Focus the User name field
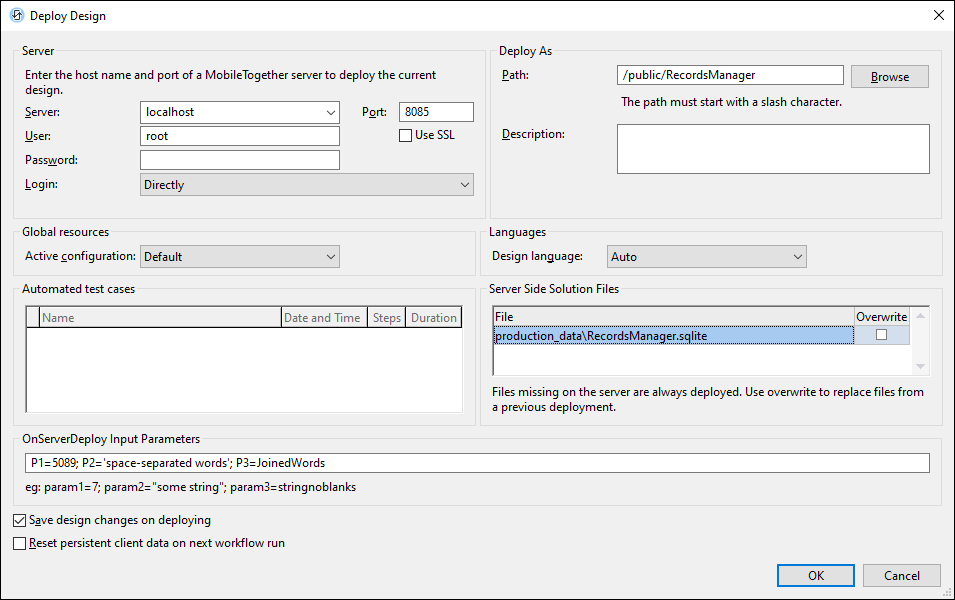Image resolution: width=955 pixels, height=600 pixels. click(x=240, y=136)
